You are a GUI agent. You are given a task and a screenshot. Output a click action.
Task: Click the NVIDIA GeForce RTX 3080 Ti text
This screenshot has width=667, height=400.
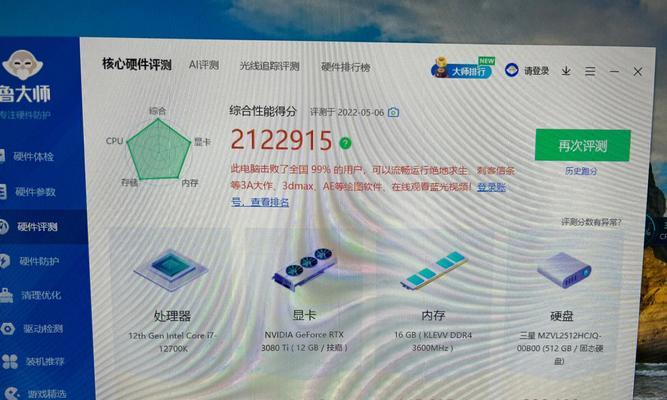pyautogui.click(x=304, y=341)
